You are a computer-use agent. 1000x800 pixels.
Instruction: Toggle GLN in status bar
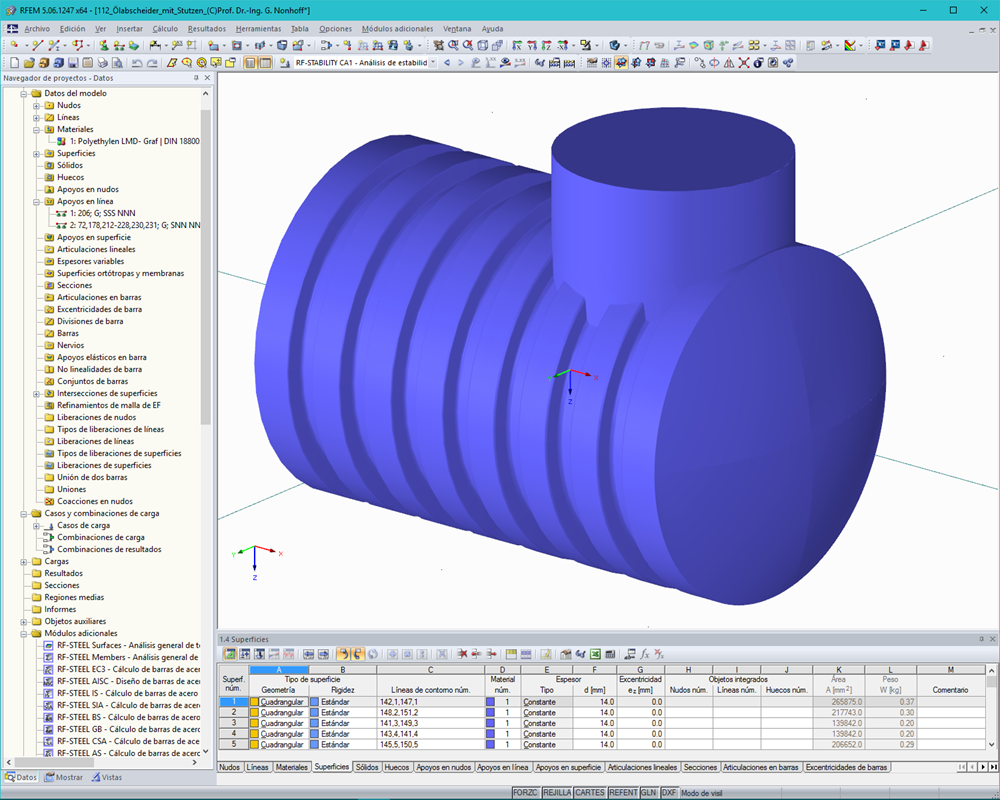(649, 792)
